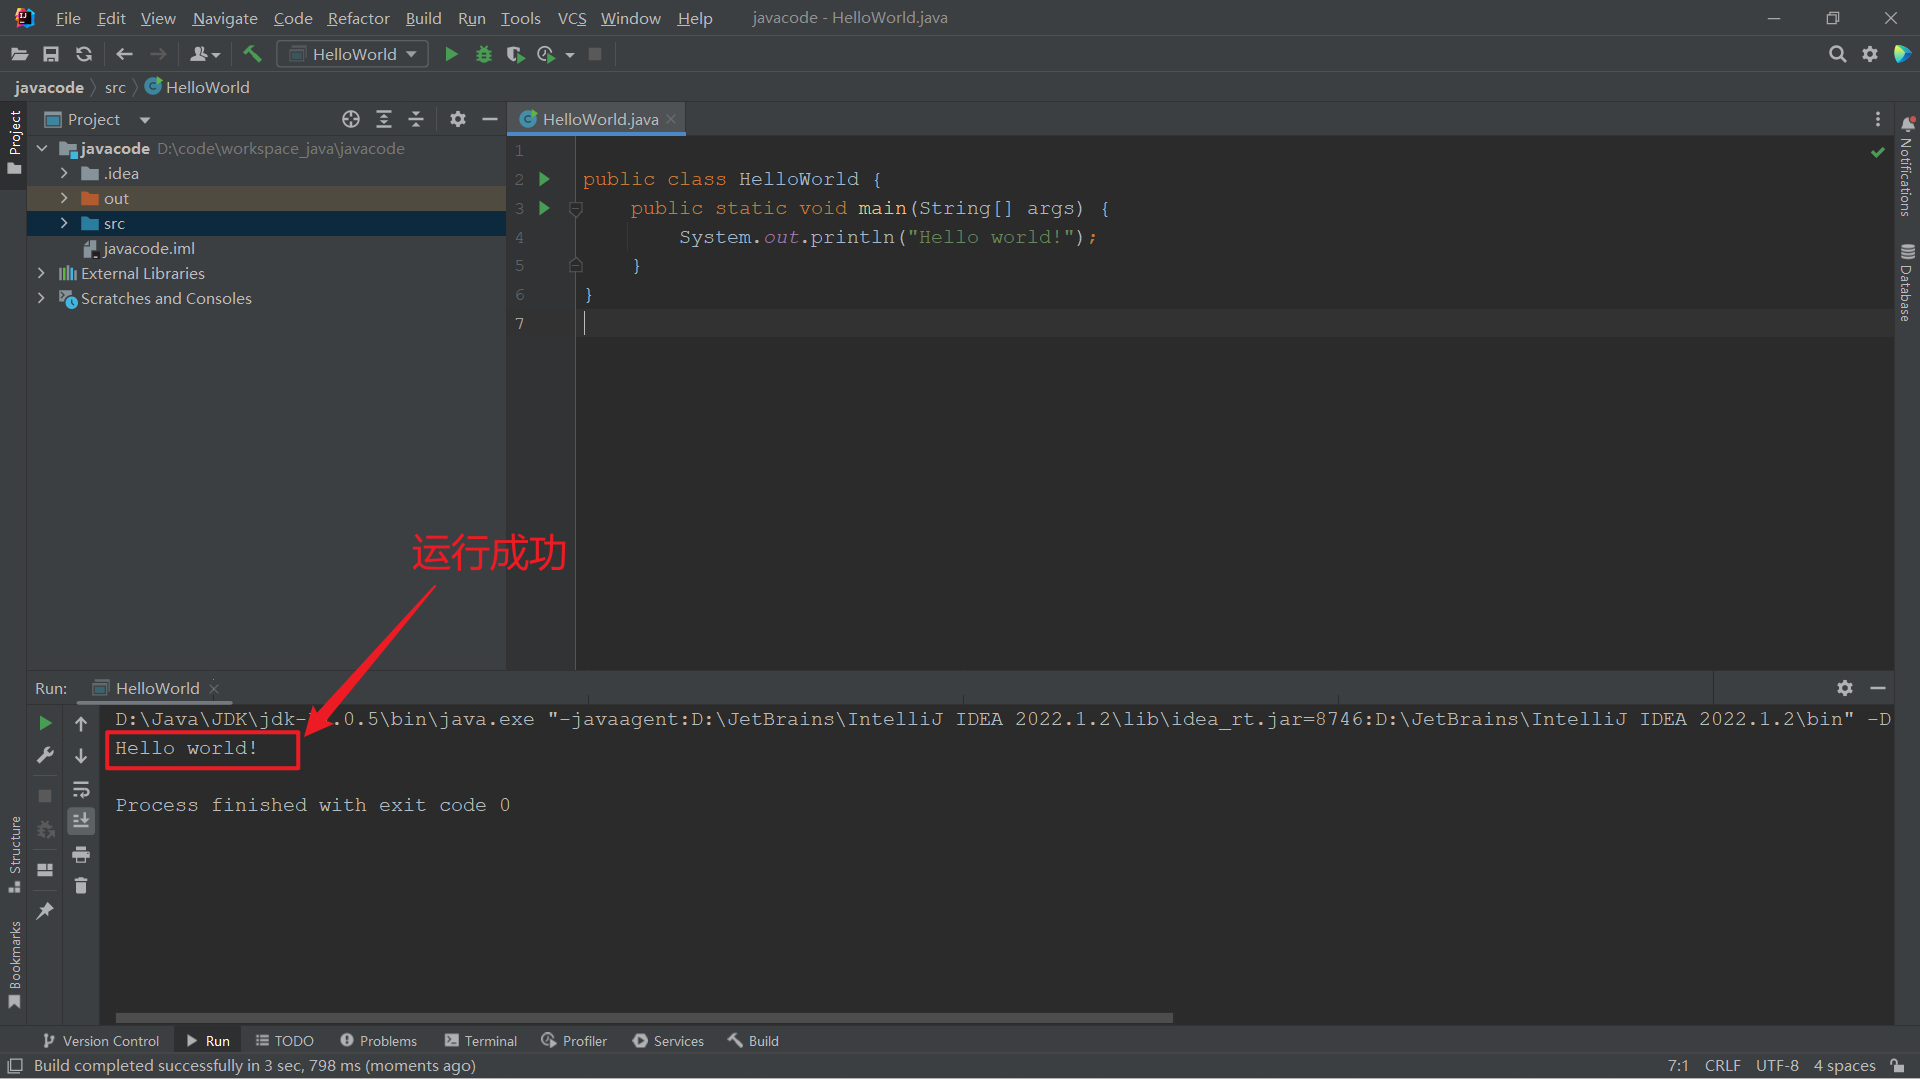Open the File menu

point(68,18)
